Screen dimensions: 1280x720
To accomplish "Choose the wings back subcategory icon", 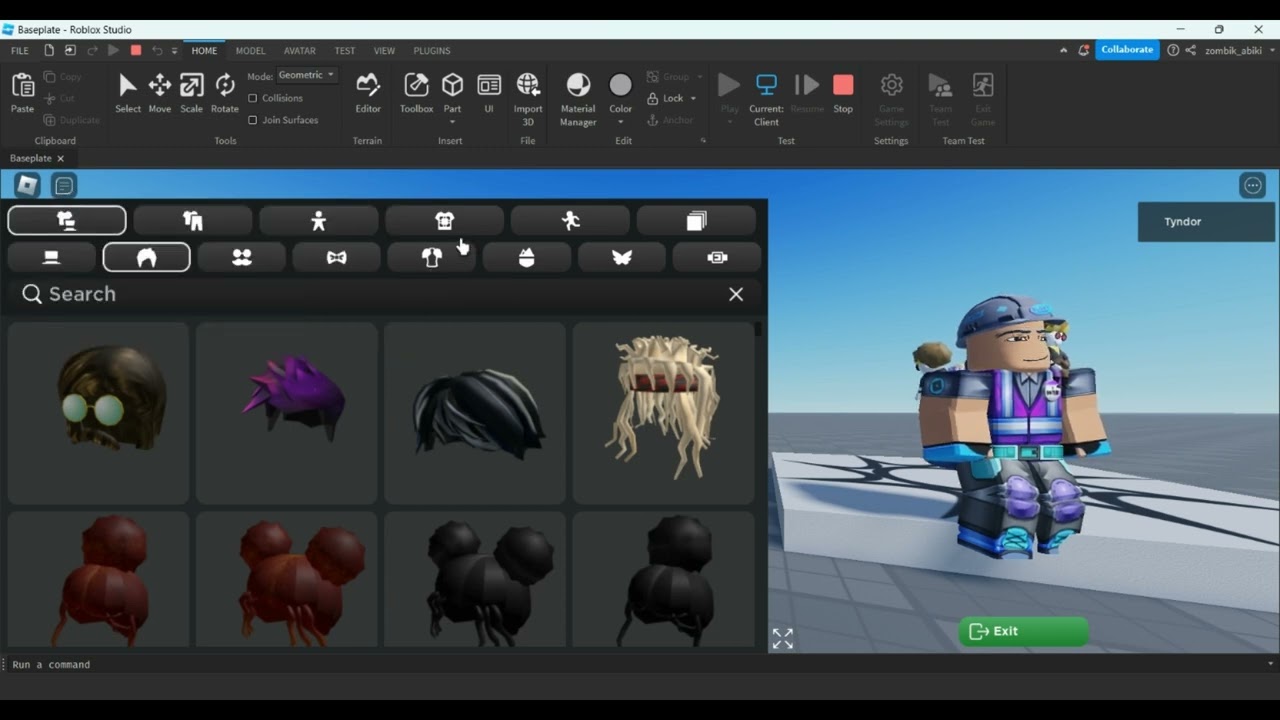I will click(622, 257).
